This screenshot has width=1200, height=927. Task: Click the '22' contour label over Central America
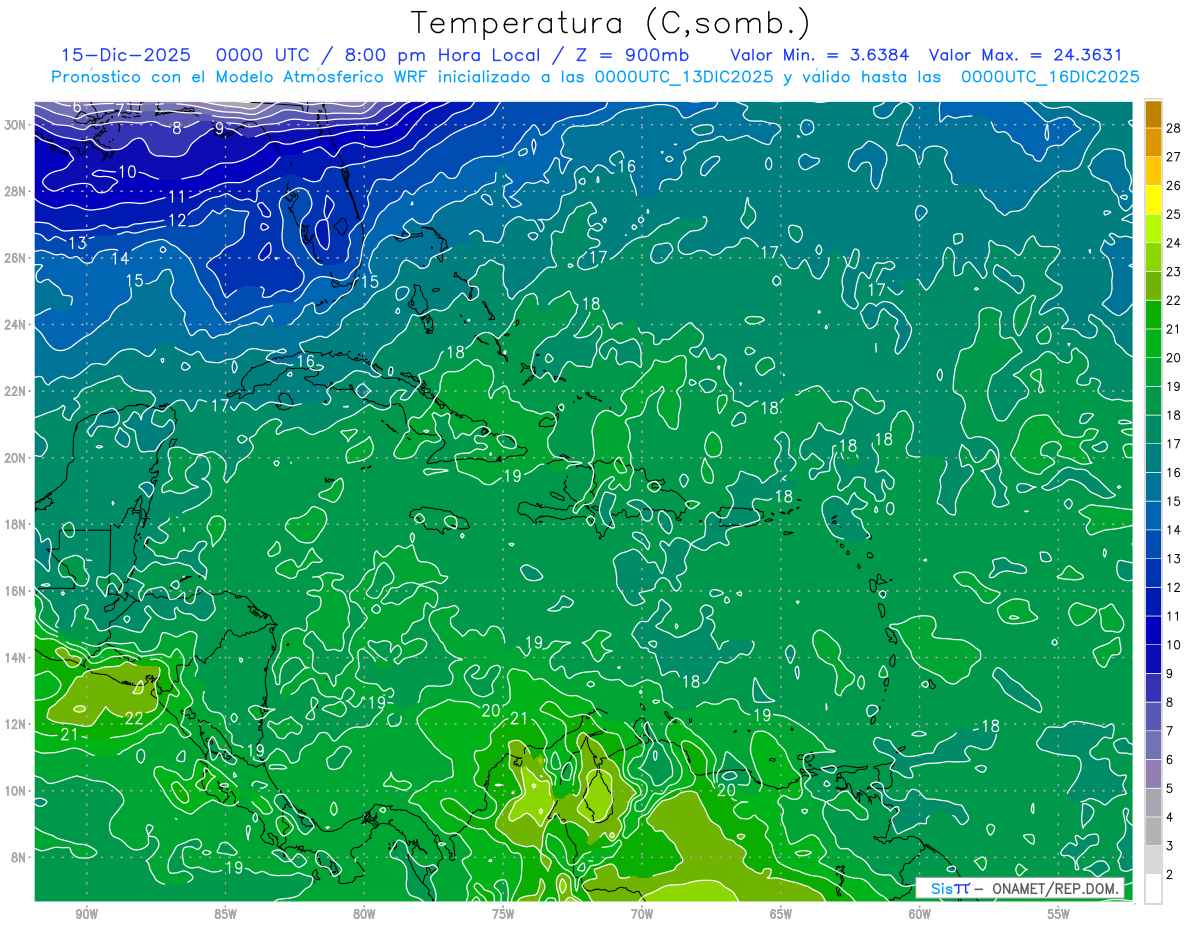point(135,718)
